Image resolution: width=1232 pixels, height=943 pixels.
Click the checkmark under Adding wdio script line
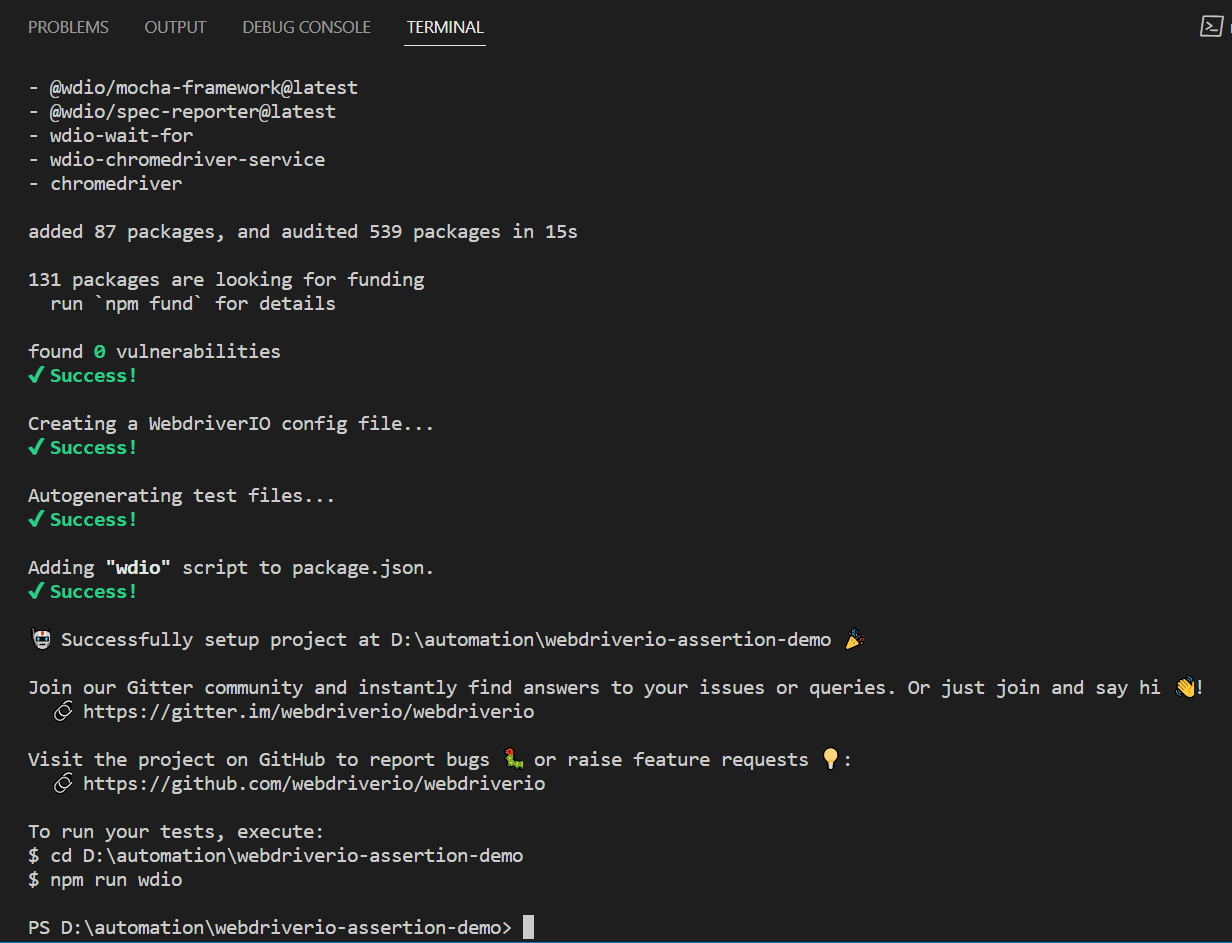pyautogui.click(x=35, y=591)
